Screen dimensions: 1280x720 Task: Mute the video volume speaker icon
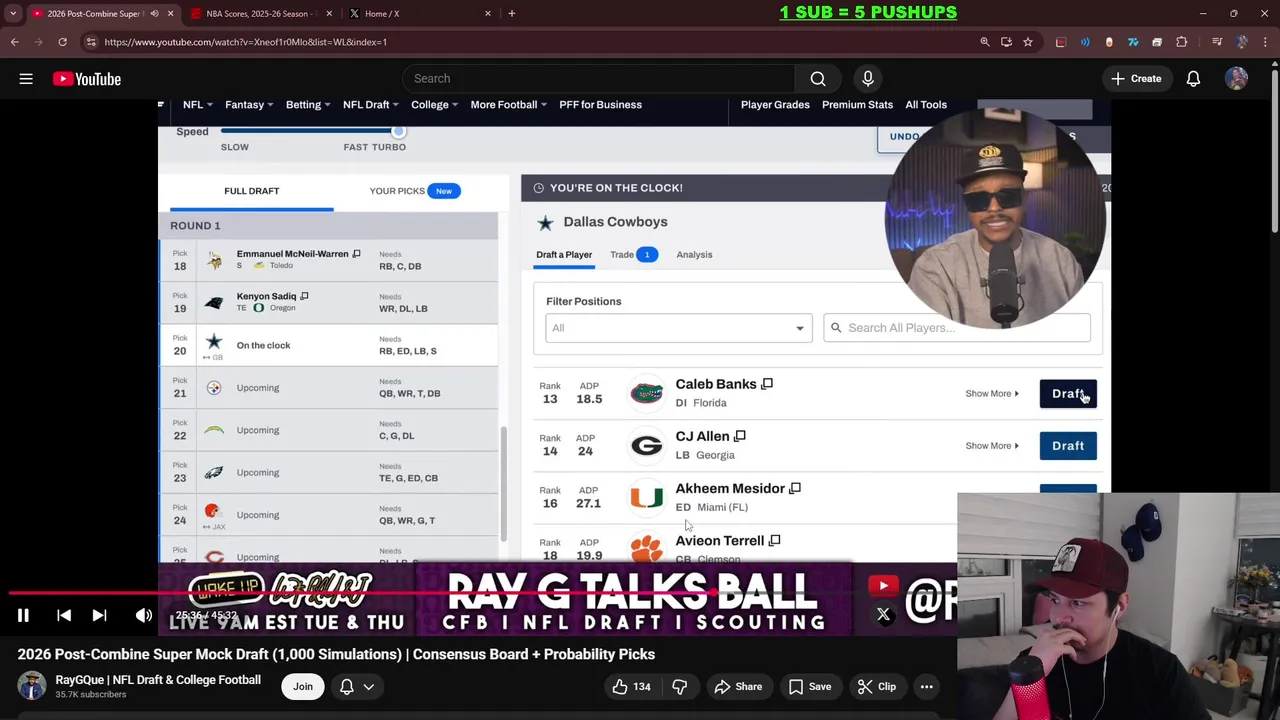click(x=144, y=616)
